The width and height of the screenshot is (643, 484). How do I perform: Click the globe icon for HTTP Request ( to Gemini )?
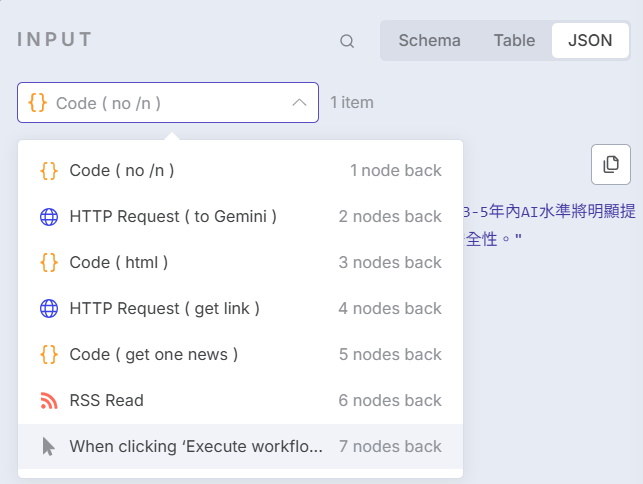pos(49,216)
